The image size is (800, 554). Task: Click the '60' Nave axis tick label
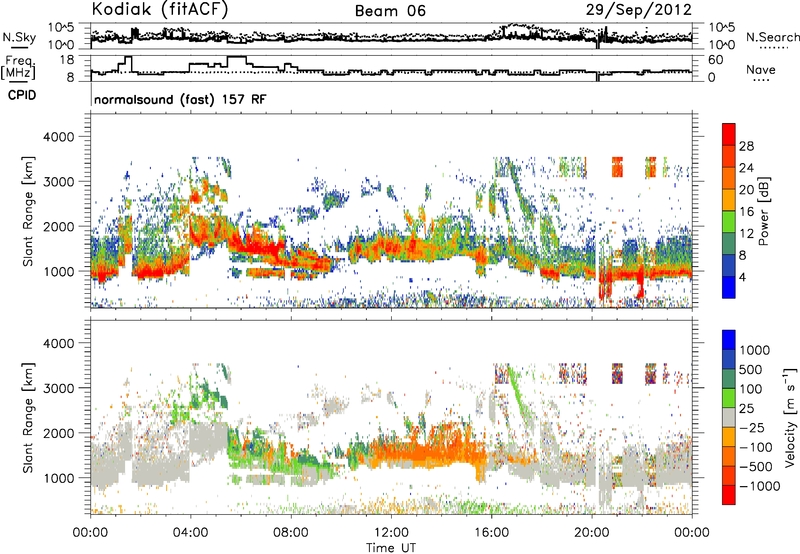coord(715,60)
